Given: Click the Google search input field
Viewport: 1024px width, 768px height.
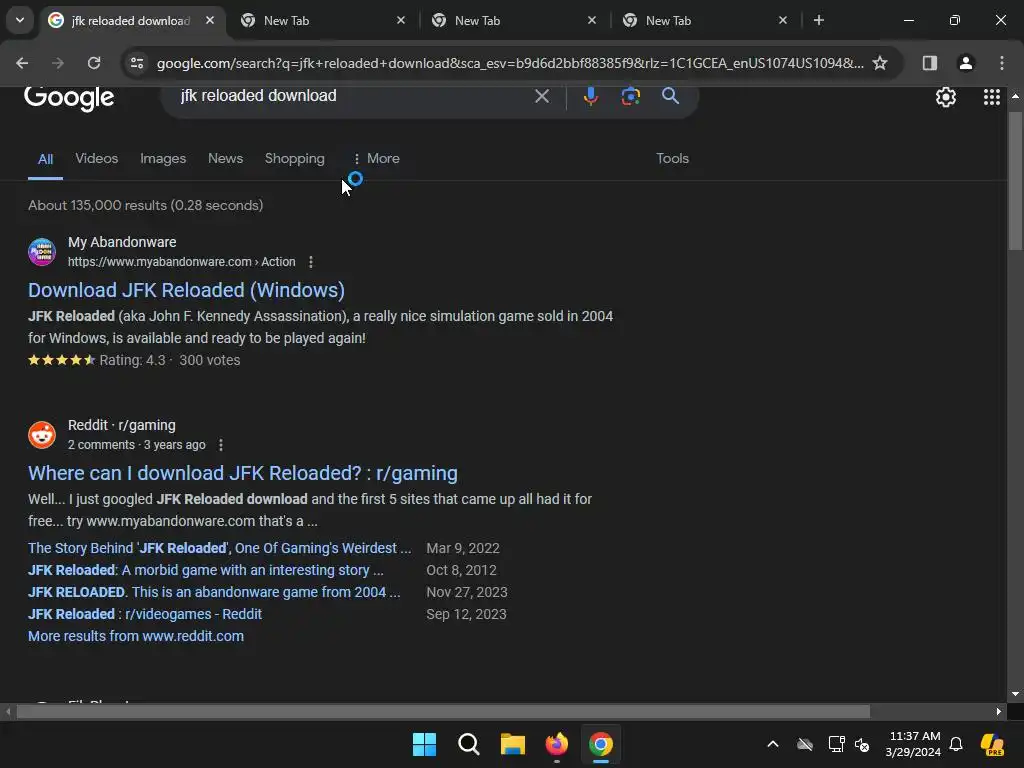Looking at the screenshot, I should 353,96.
